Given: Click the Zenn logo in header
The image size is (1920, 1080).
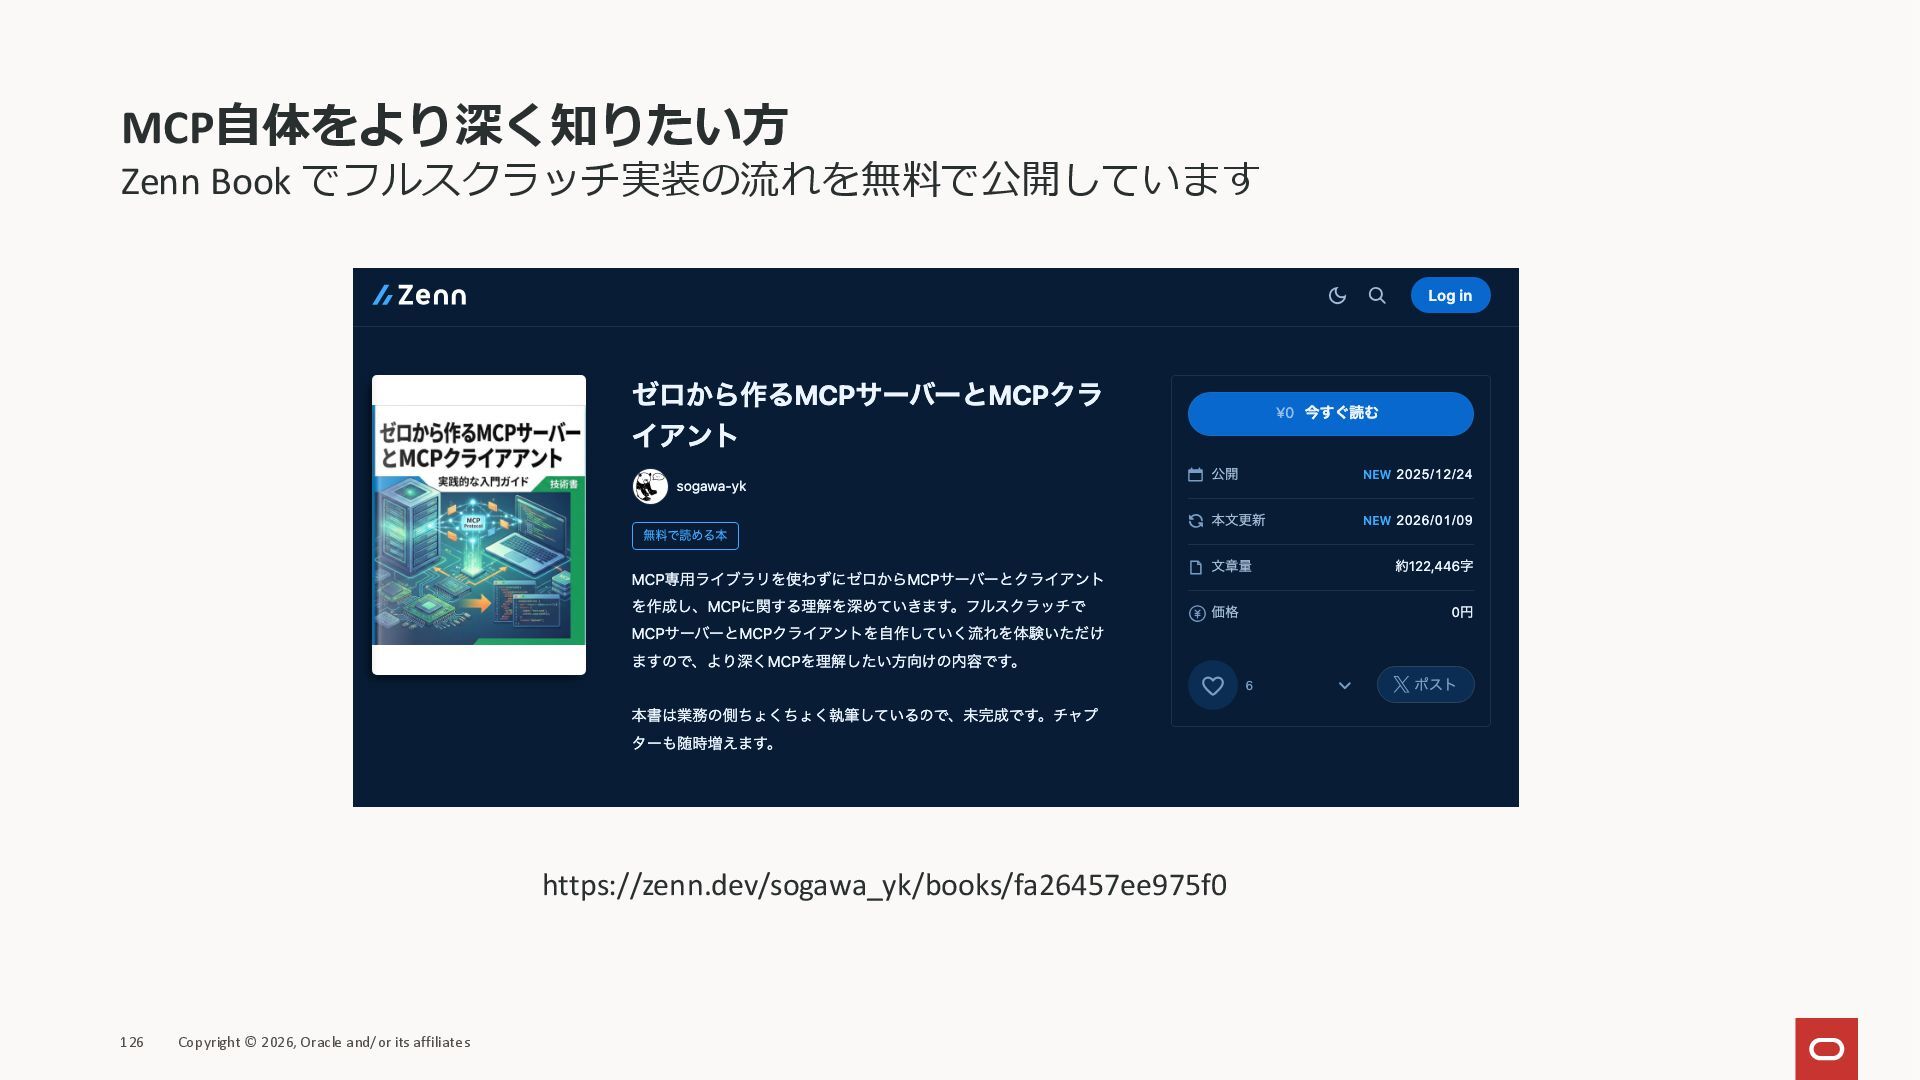Looking at the screenshot, I should point(419,295).
